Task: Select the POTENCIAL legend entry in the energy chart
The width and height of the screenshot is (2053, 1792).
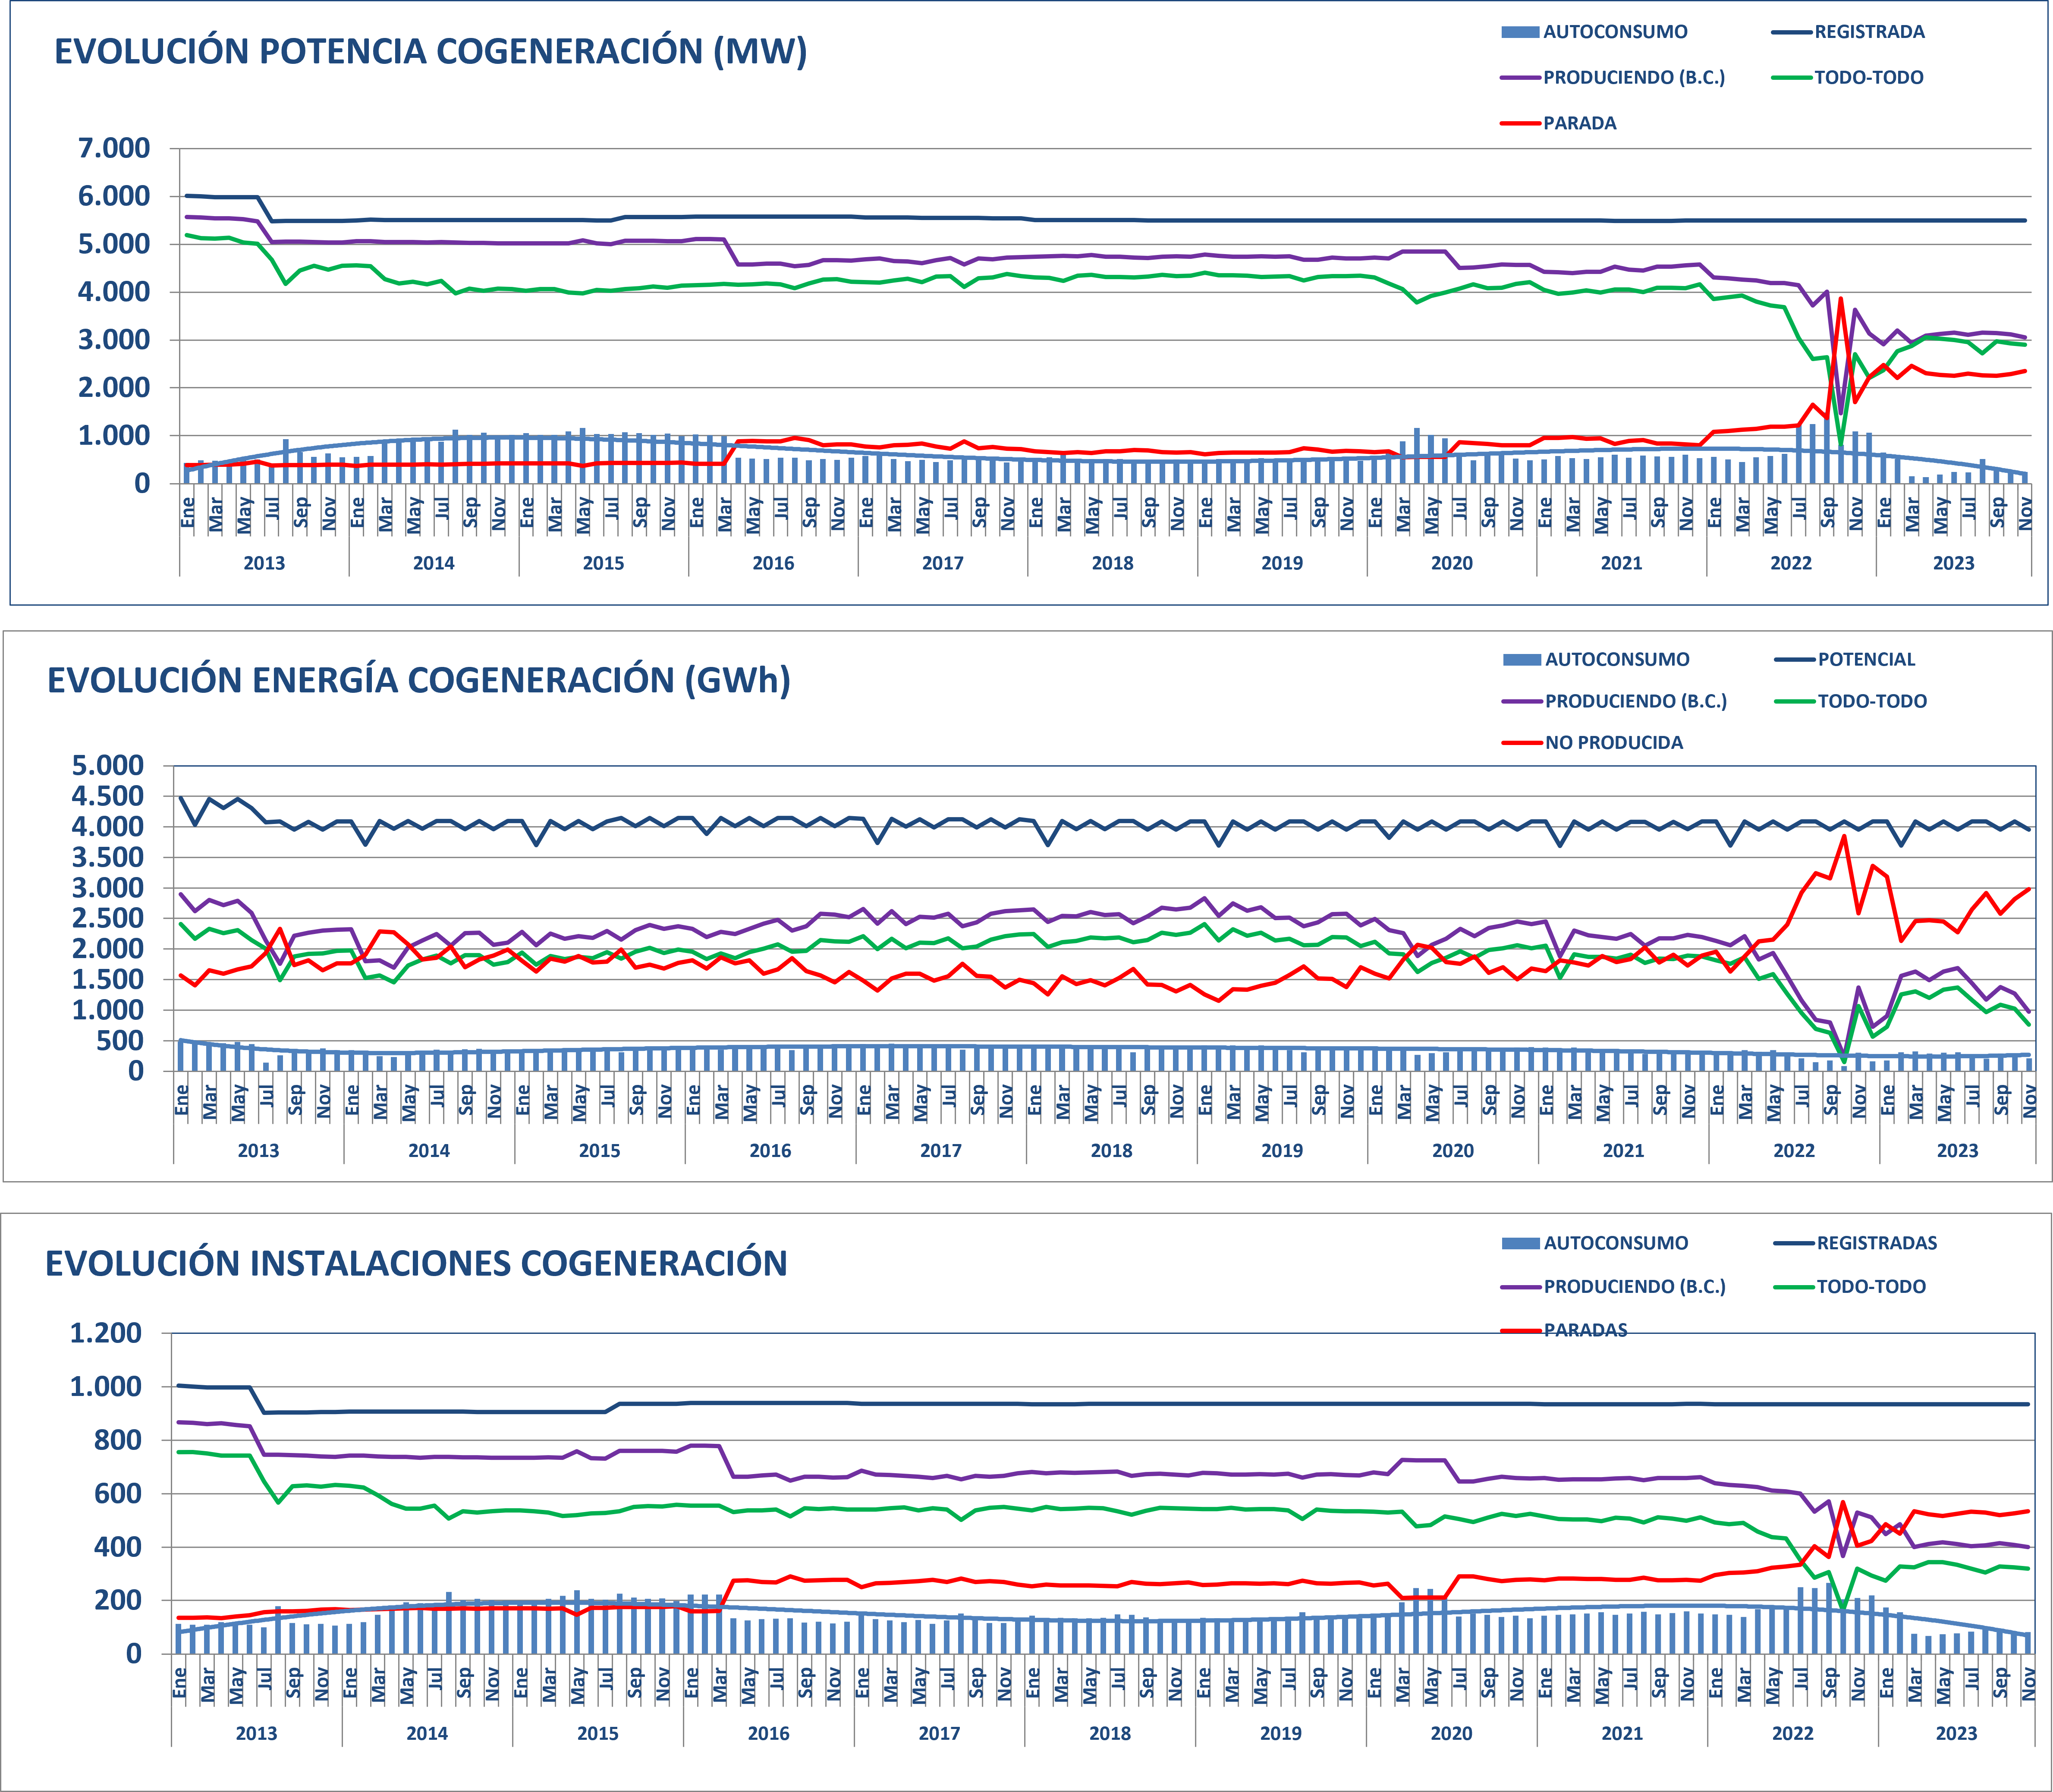Action: (x=1866, y=659)
